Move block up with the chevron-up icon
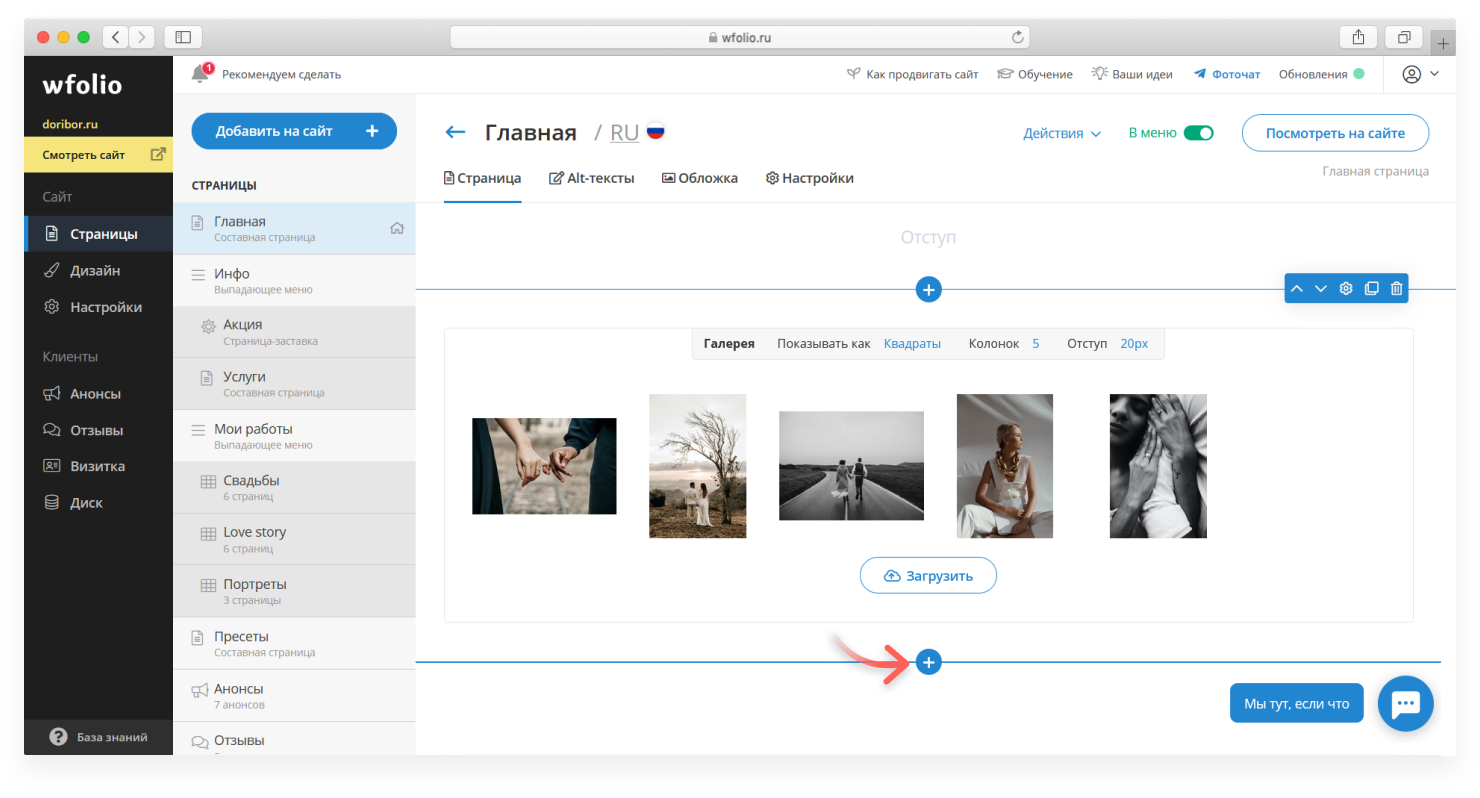Viewport: 1480px width, 798px height. [1297, 289]
